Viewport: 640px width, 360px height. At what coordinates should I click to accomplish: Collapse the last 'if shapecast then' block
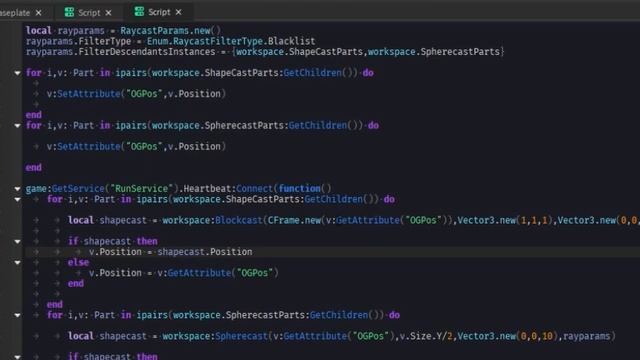pyautogui.click(x=17, y=357)
